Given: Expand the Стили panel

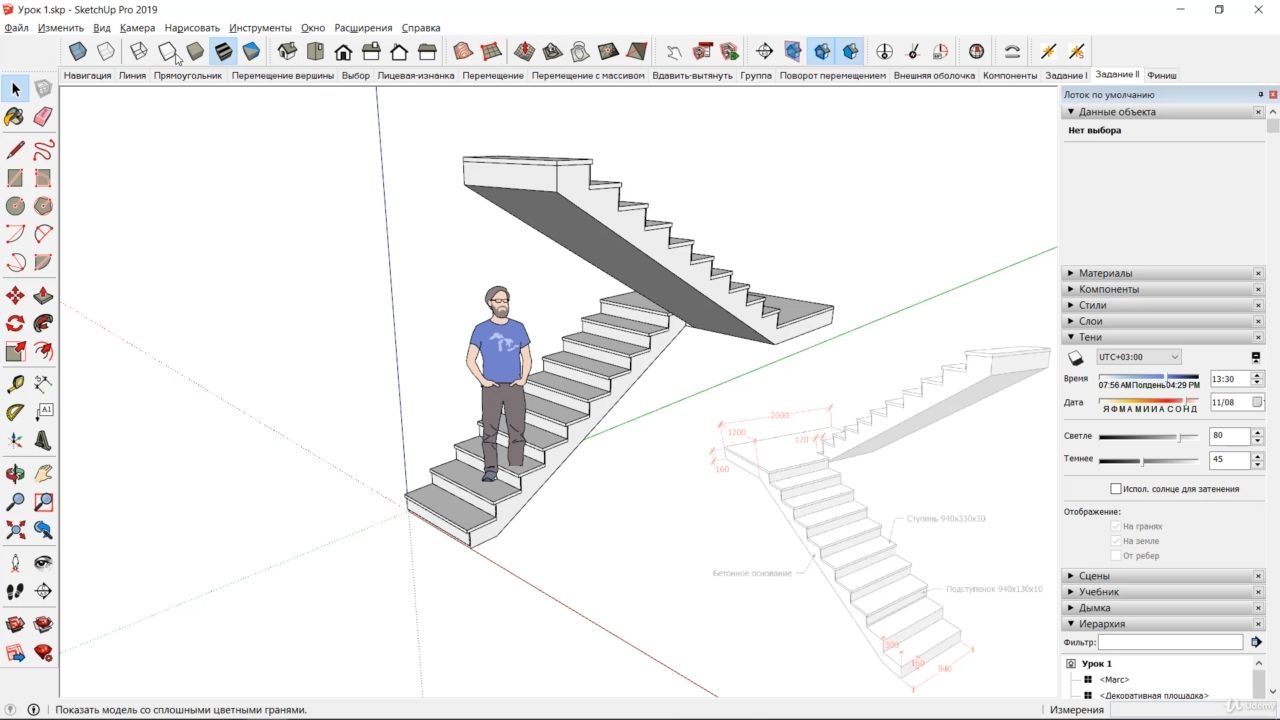Looking at the screenshot, I should coord(1071,305).
